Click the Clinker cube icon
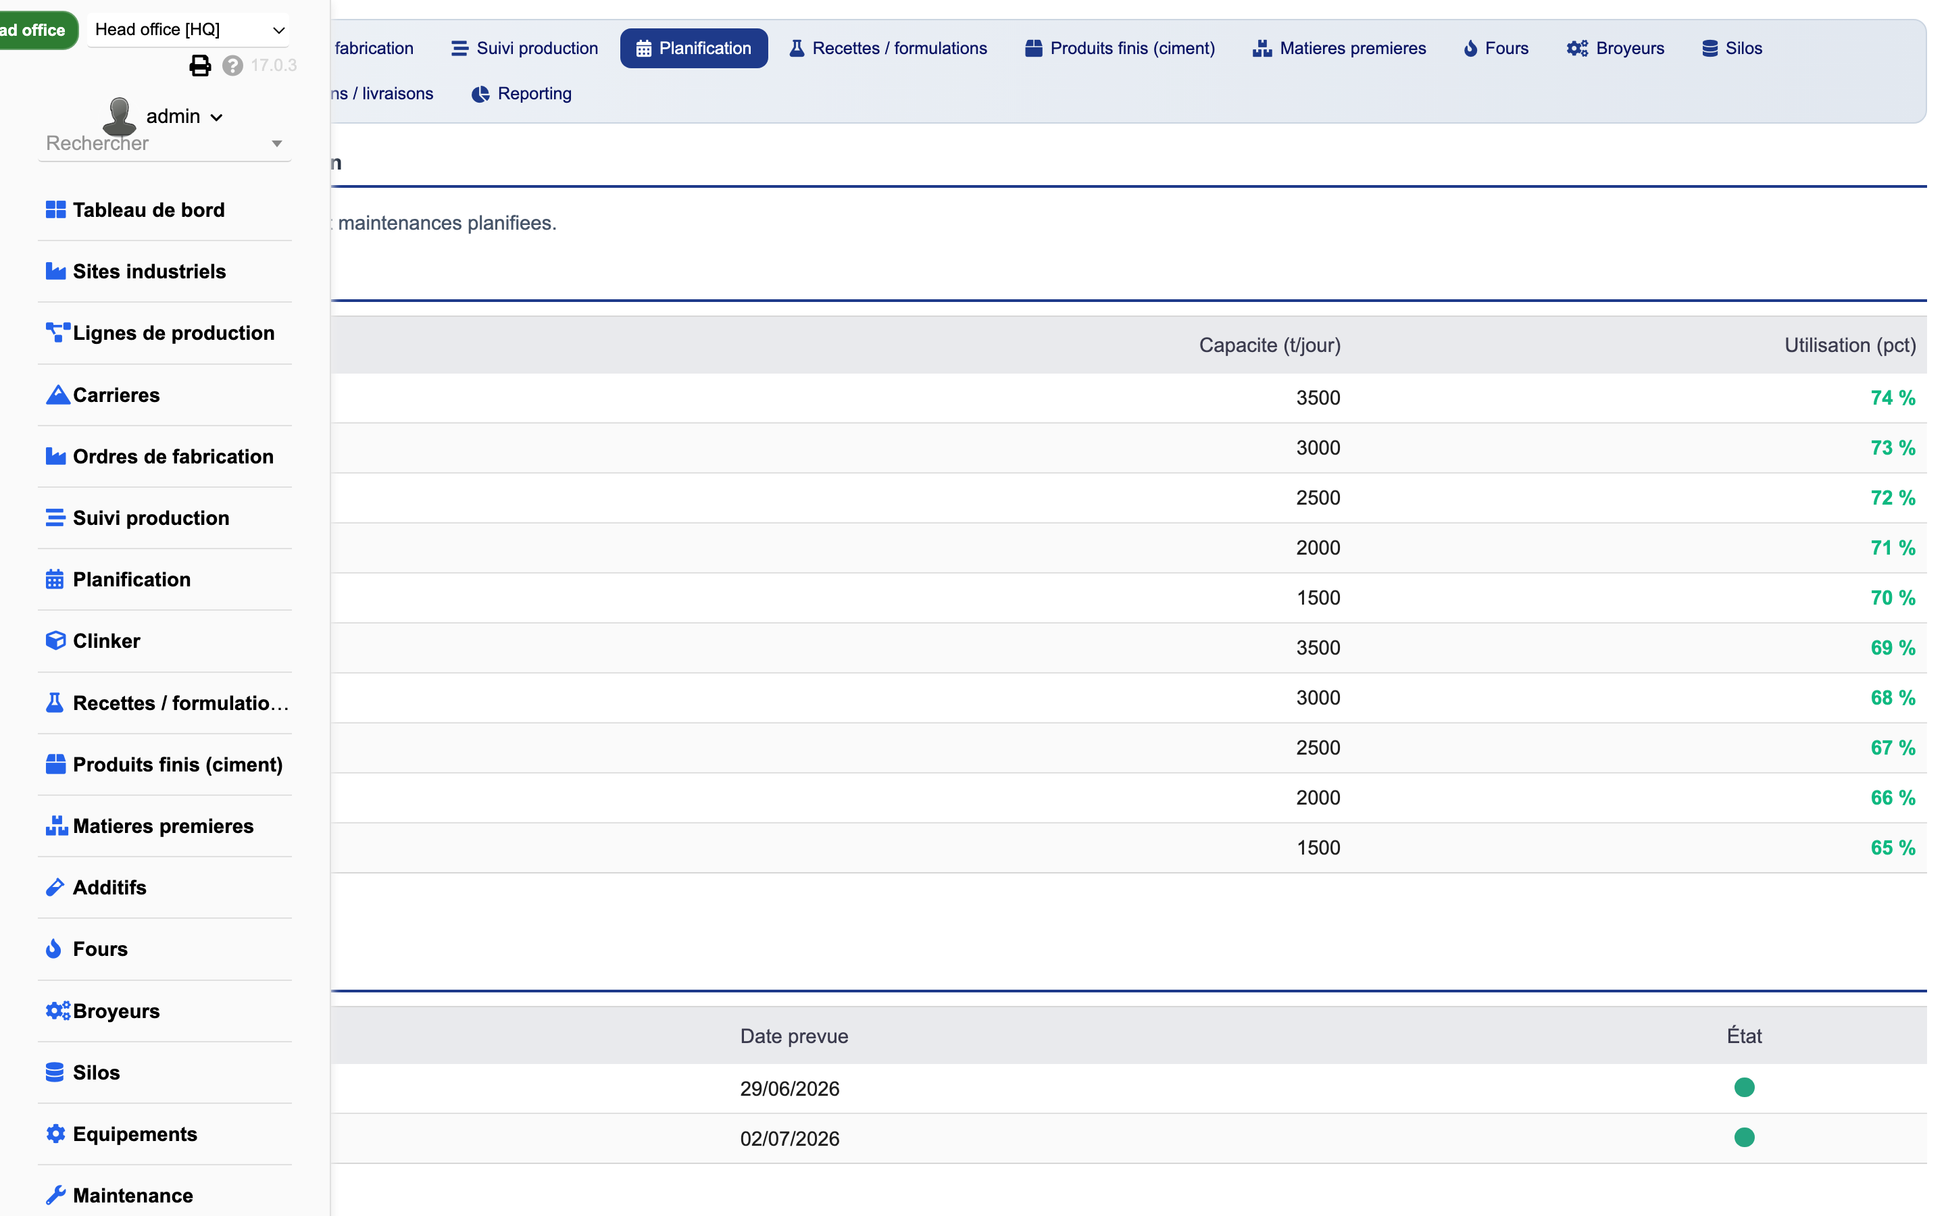 tap(56, 641)
